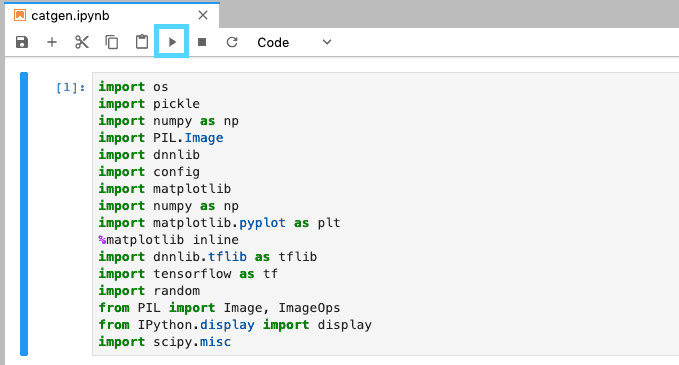The image size is (679, 365).
Task: Click the line 'from PIL import Image, ImageOps'
Action: (x=220, y=308)
